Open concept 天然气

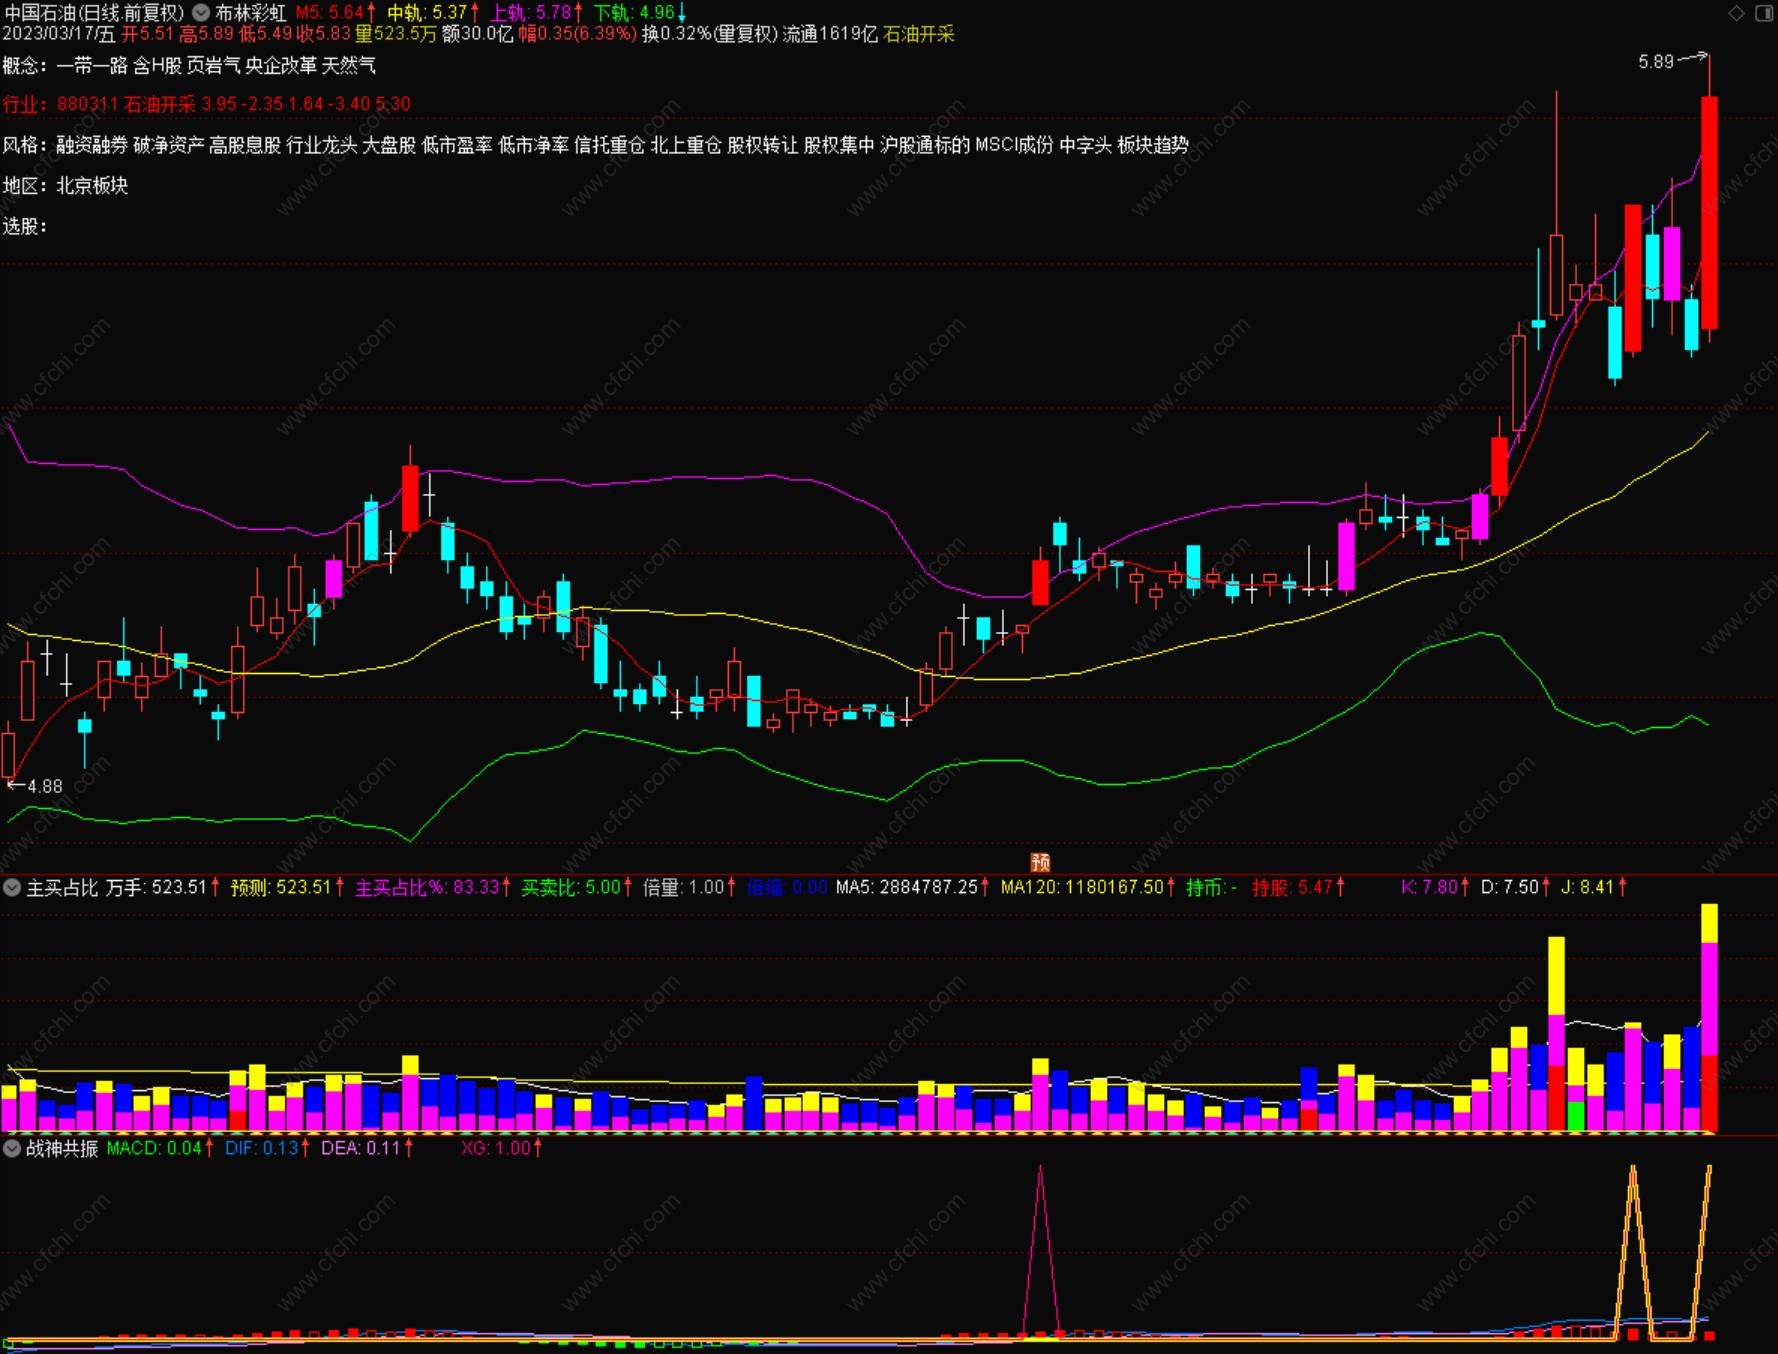coord(349,66)
